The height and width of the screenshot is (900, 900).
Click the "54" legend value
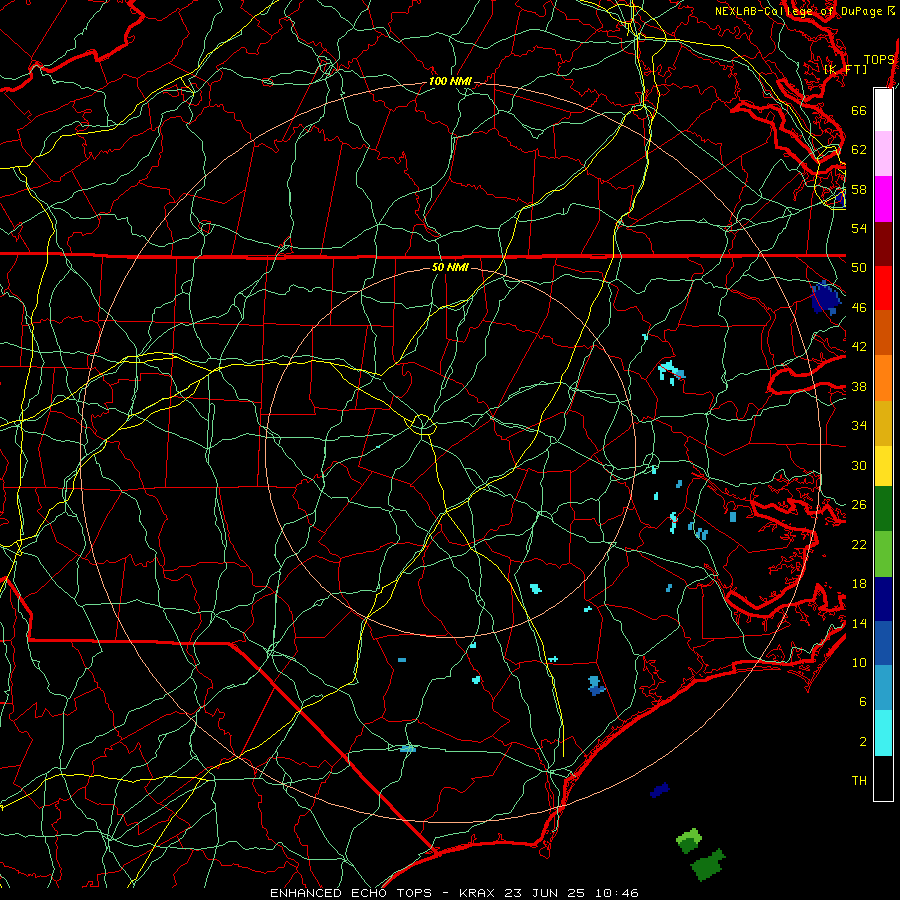pyautogui.click(x=859, y=228)
